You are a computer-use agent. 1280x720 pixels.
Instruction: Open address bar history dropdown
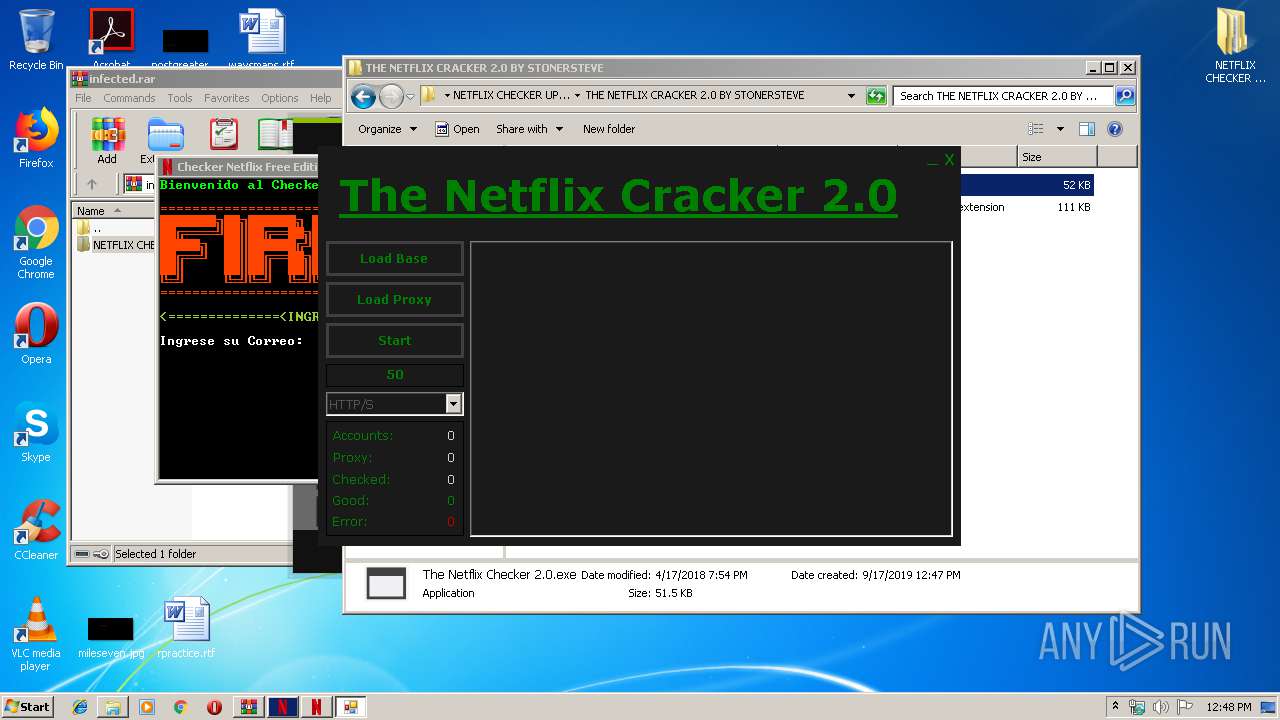point(851,96)
